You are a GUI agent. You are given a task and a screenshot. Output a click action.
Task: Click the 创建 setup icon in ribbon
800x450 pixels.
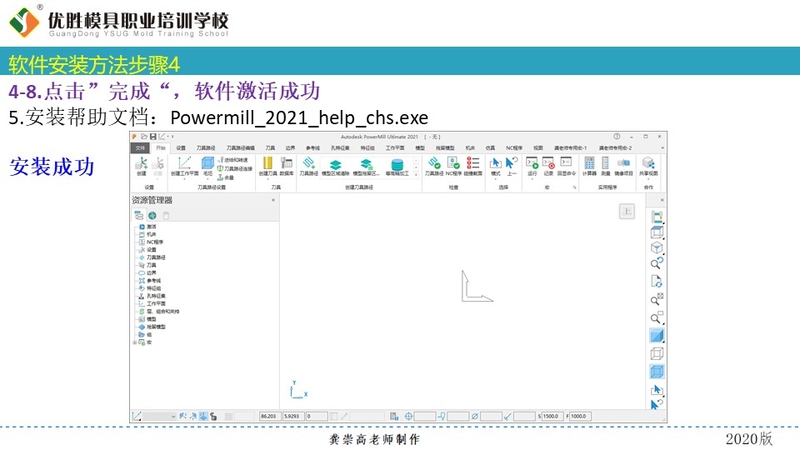point(141,166)
